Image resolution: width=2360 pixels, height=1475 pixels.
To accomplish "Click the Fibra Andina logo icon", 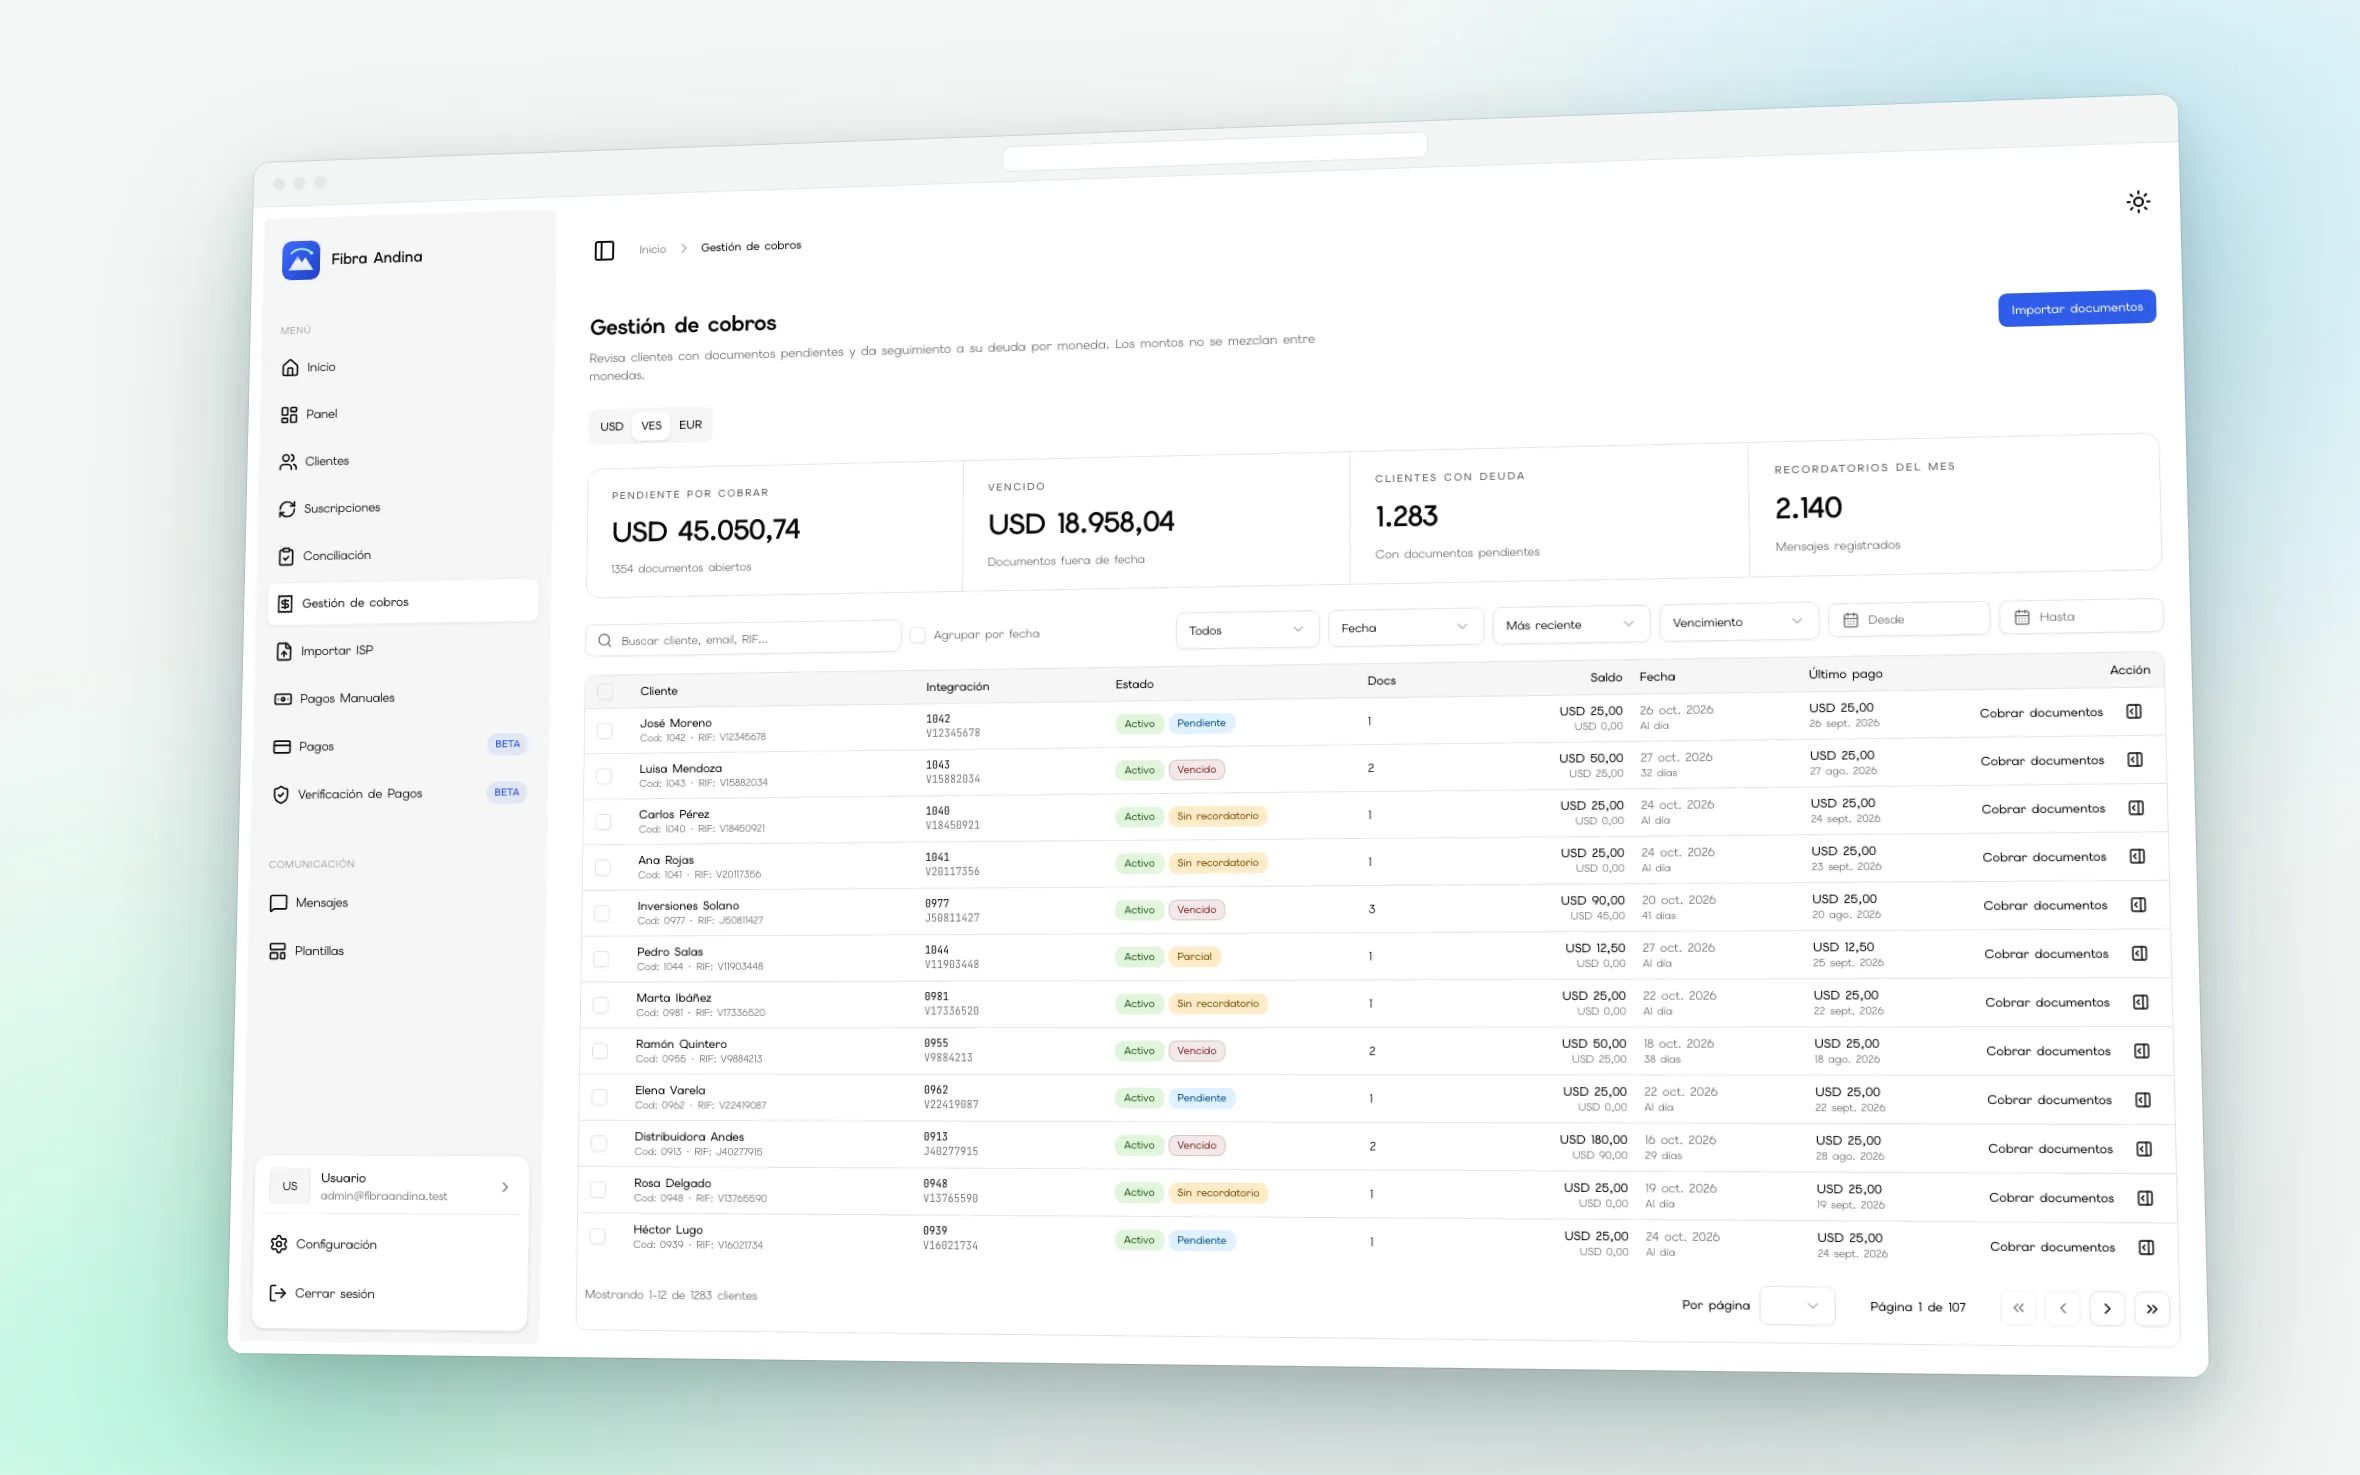I will tap(300, 260).
